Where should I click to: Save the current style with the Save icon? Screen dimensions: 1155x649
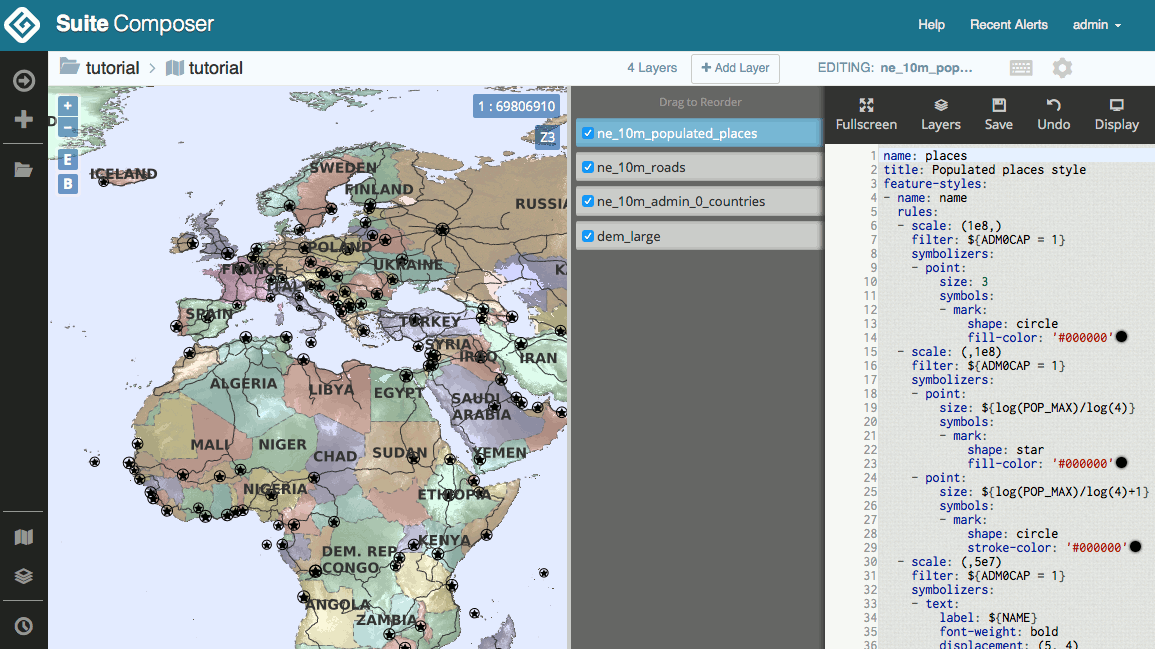click(x=998, y=113)
